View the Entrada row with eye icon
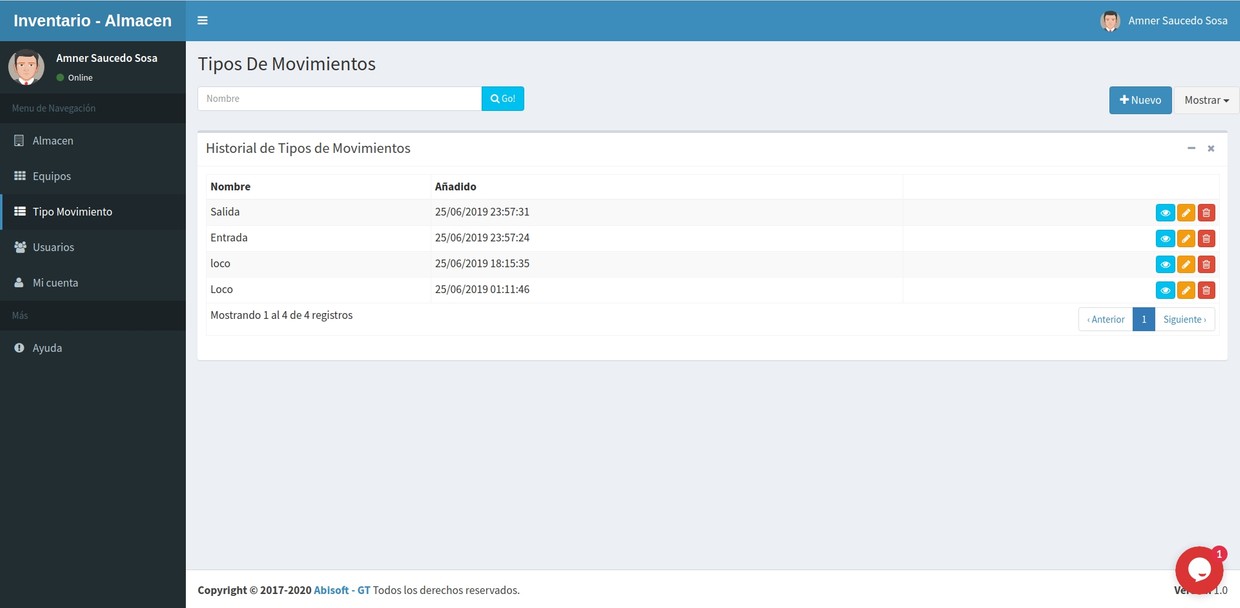The image size is (1240, 608). [1165, 239]
